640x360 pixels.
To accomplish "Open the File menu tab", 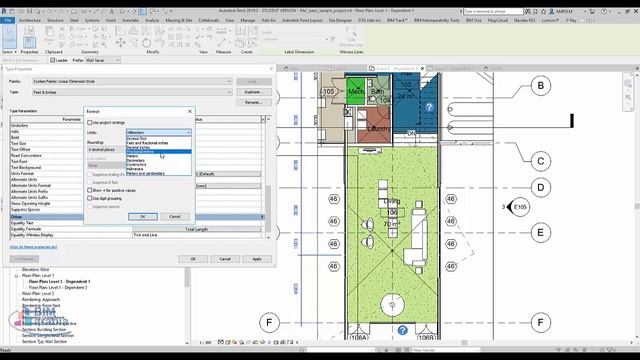I will click(8, 20).
